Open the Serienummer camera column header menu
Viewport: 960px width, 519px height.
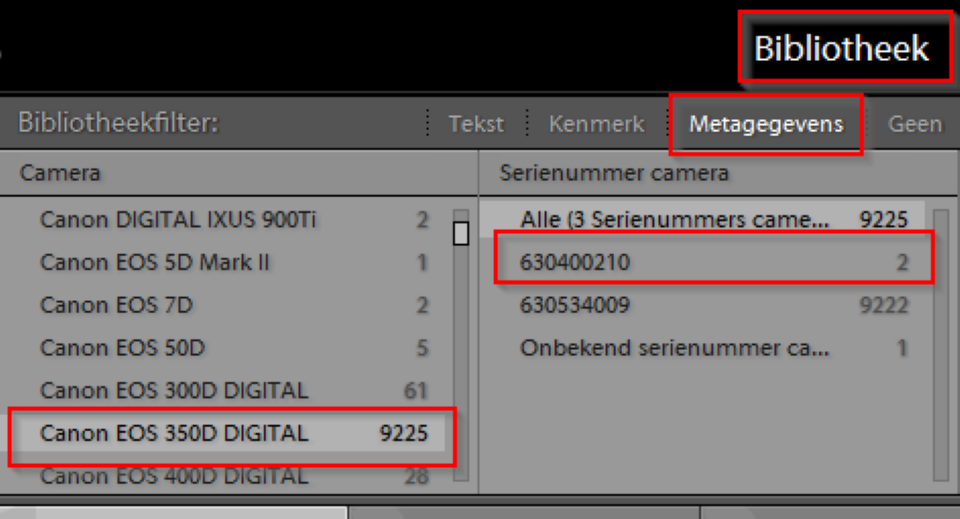[x=718, y=173]
